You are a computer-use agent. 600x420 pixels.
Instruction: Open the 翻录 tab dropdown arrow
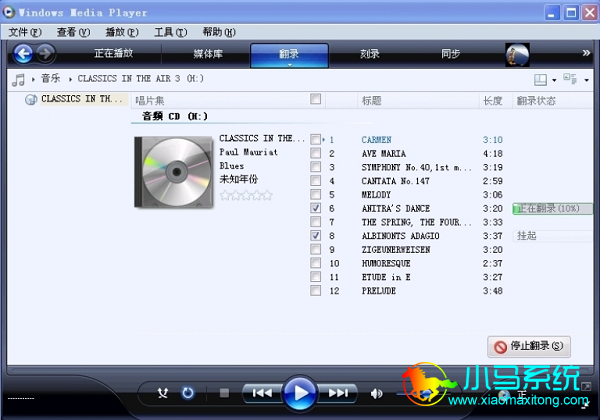point(290,65)
